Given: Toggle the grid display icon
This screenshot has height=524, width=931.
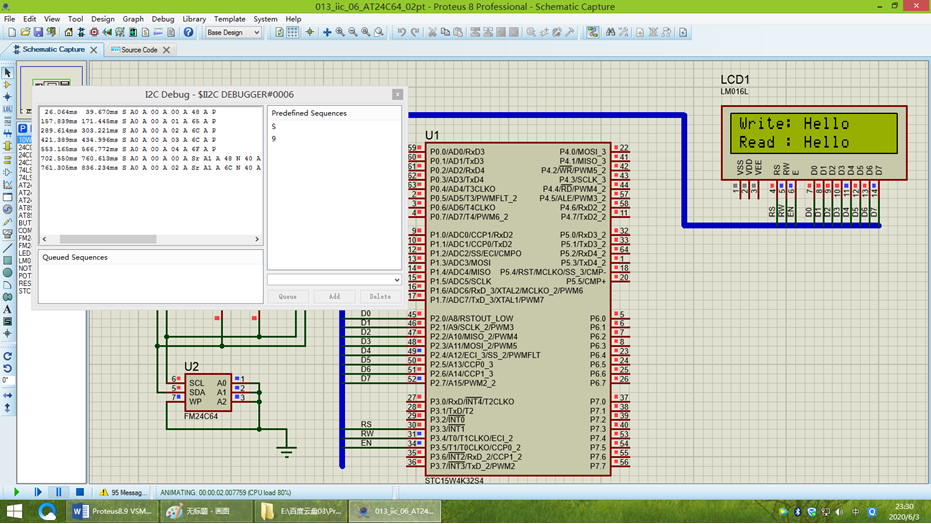Looking at the screenshot, I should [293, 32].
